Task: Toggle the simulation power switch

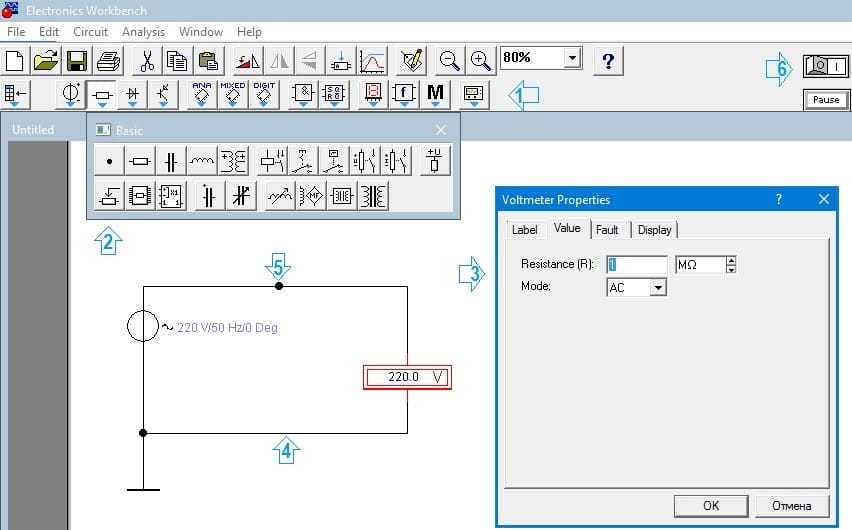Action: coord(825,66)
